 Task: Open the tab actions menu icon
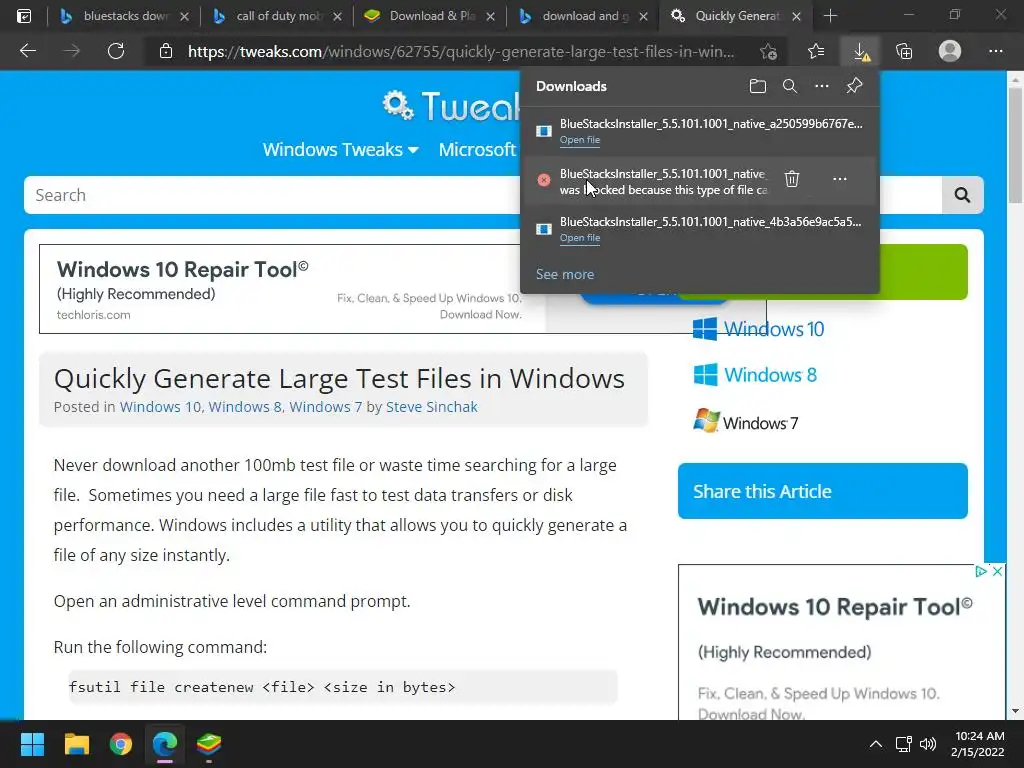(x=24, y=16)
